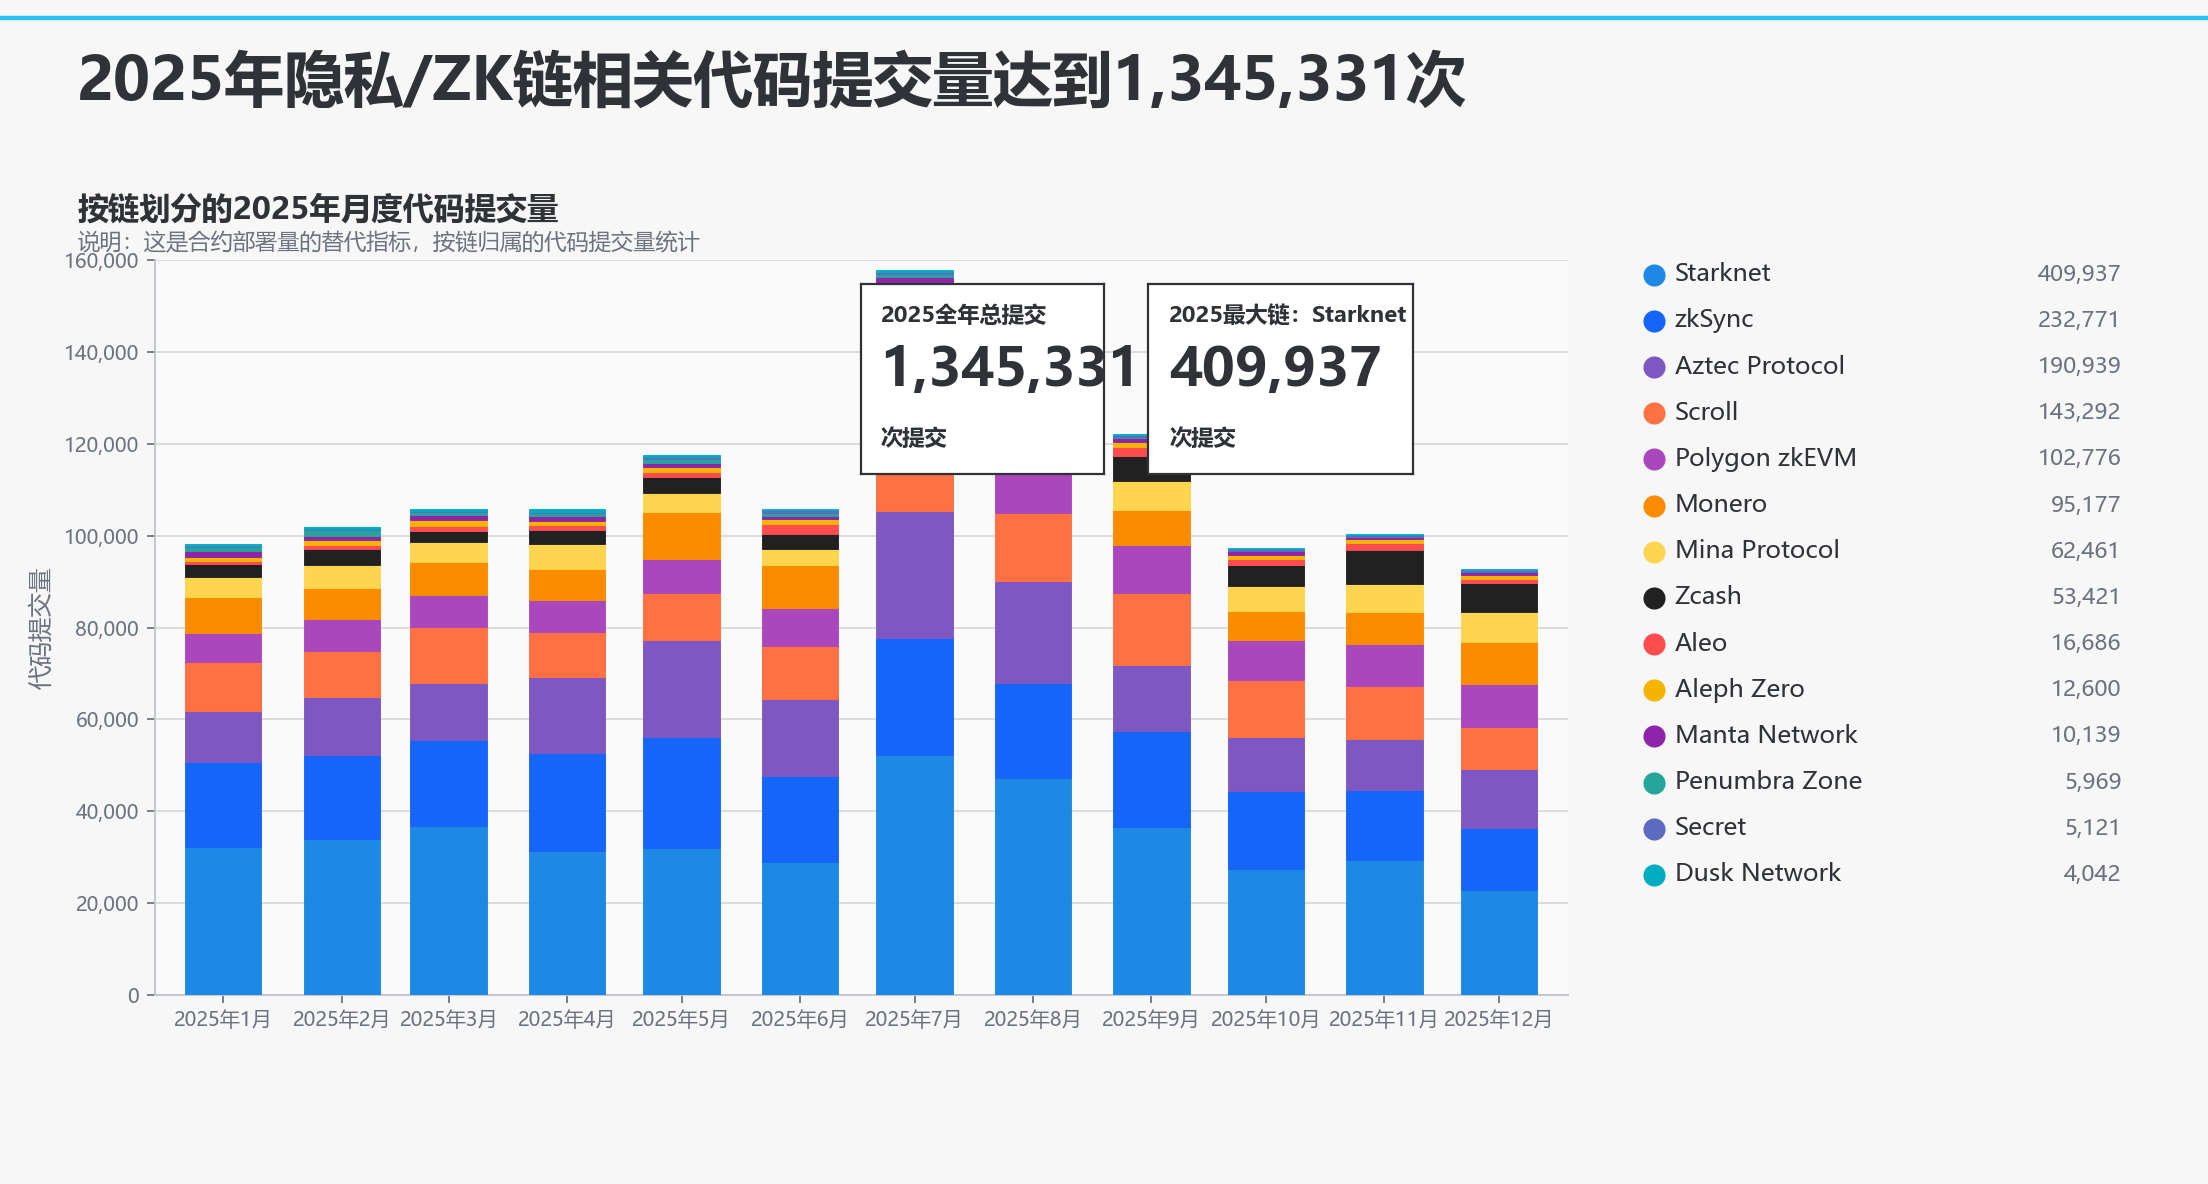Click the 102,776 value beside Polygon zkEVM
The height and width of the screenshot is (1184, 2208).
2079,457
